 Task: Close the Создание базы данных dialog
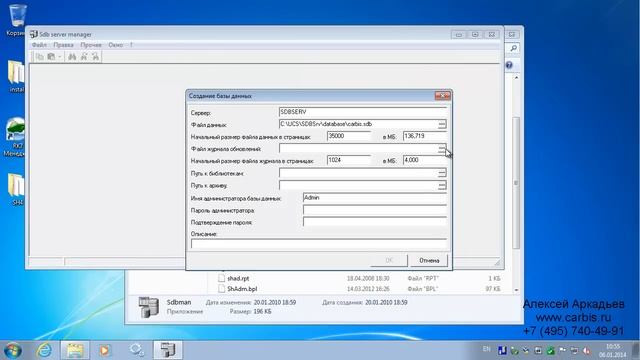[x=442, y=96]
